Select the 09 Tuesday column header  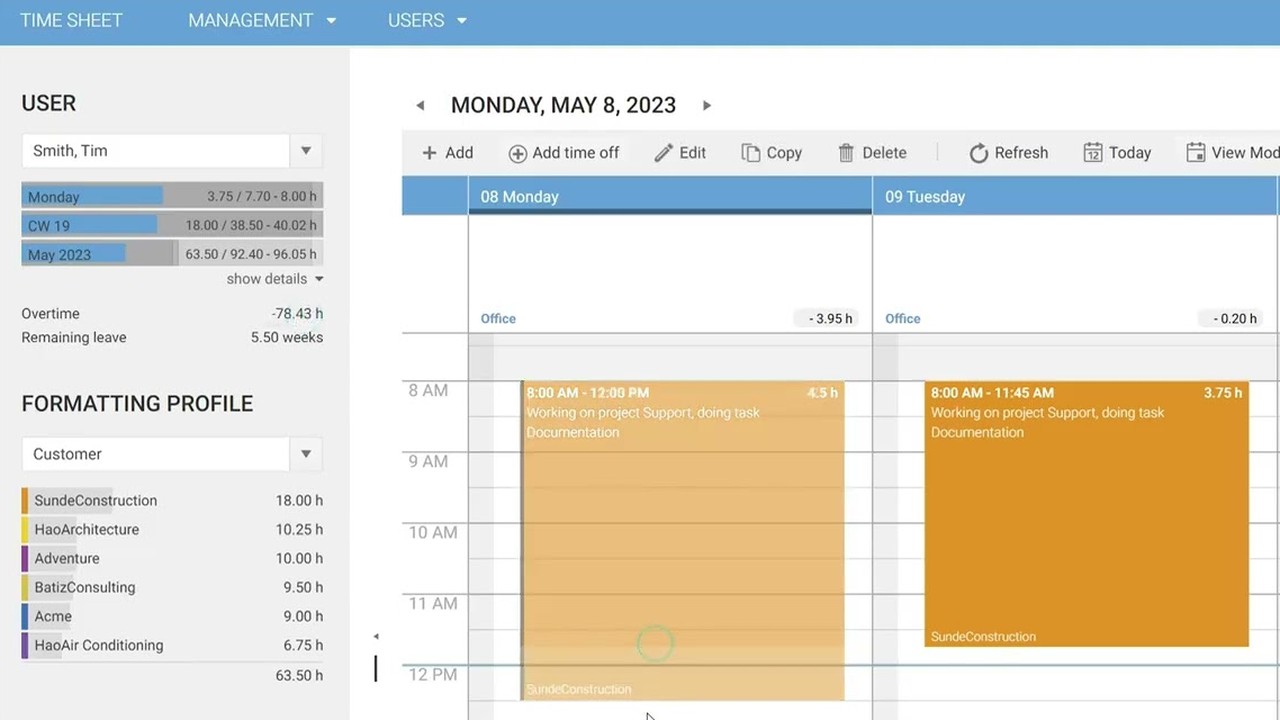click(x=1075, y=196)
